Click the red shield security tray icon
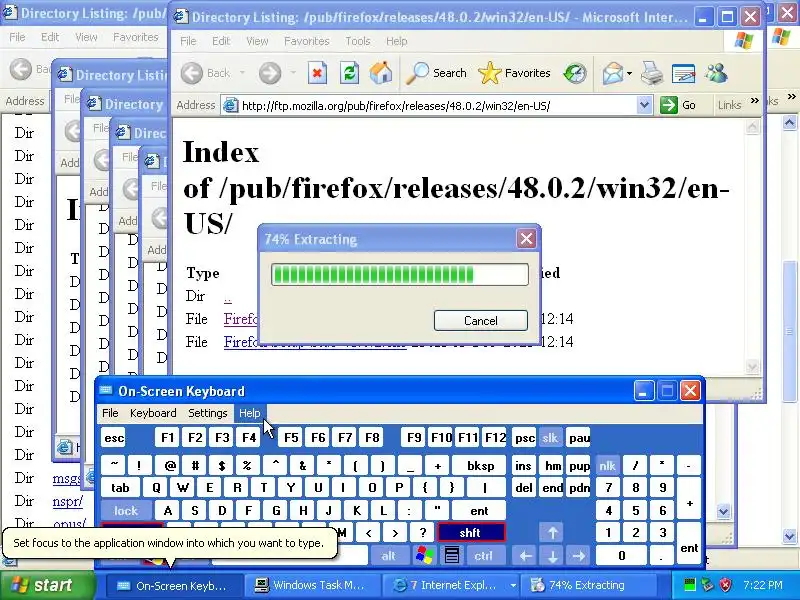800x600 pixels. click(x=725, y=585)
